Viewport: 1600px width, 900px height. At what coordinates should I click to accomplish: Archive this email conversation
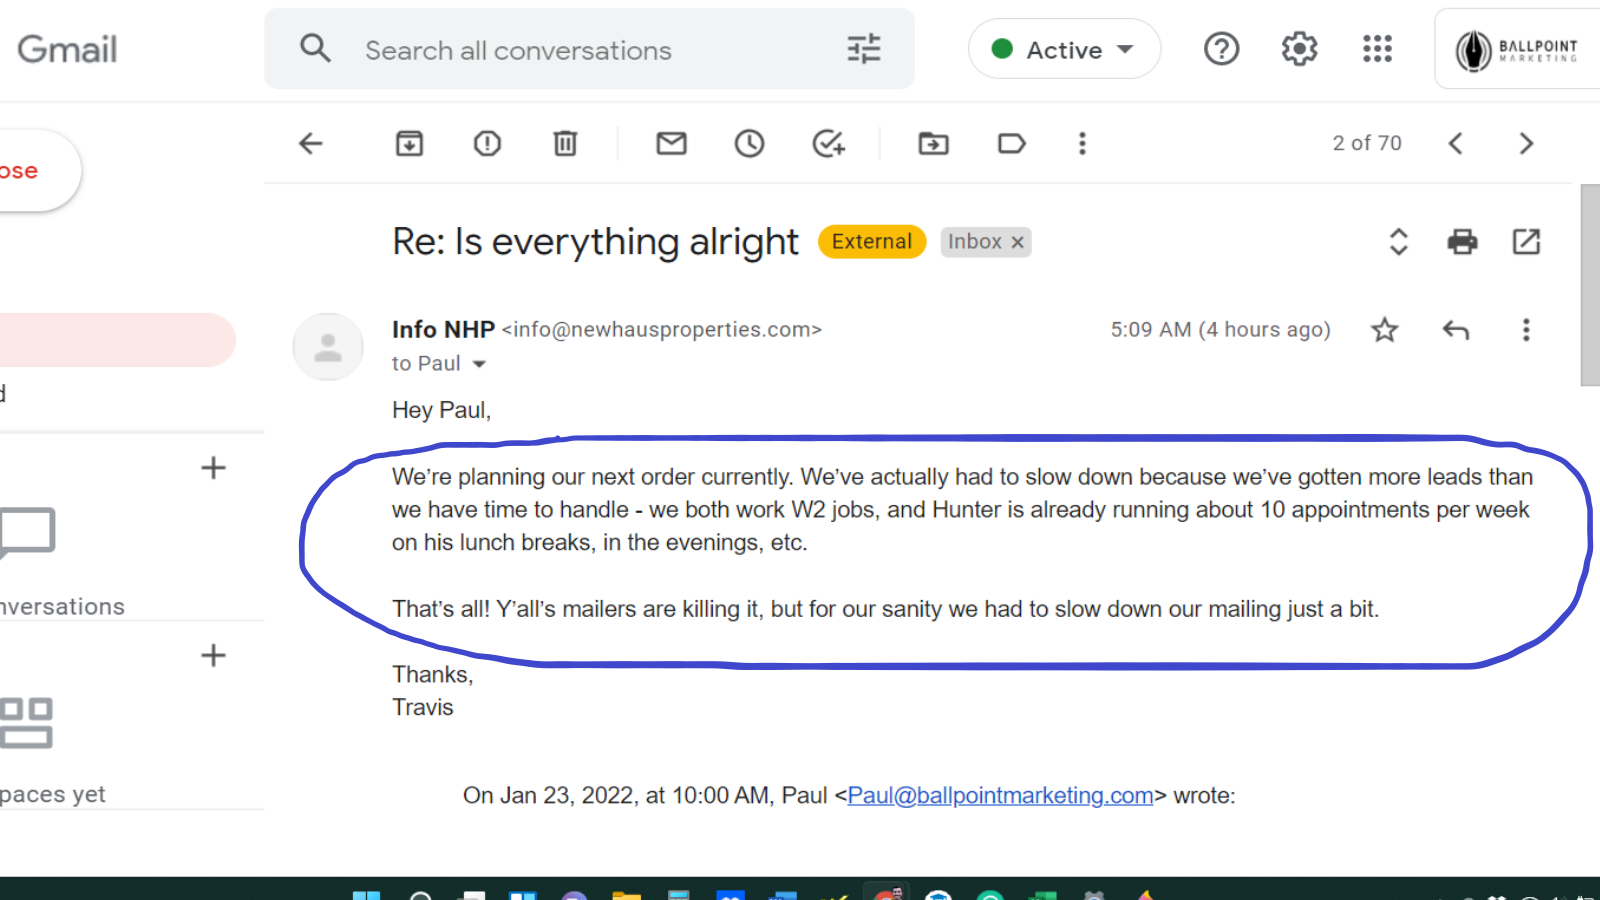click(x=409, y=144)
